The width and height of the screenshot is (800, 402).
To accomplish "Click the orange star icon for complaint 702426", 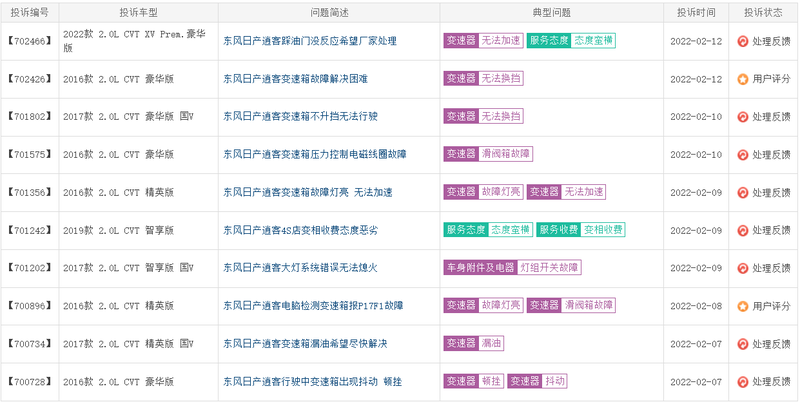I will click(743, 79).
